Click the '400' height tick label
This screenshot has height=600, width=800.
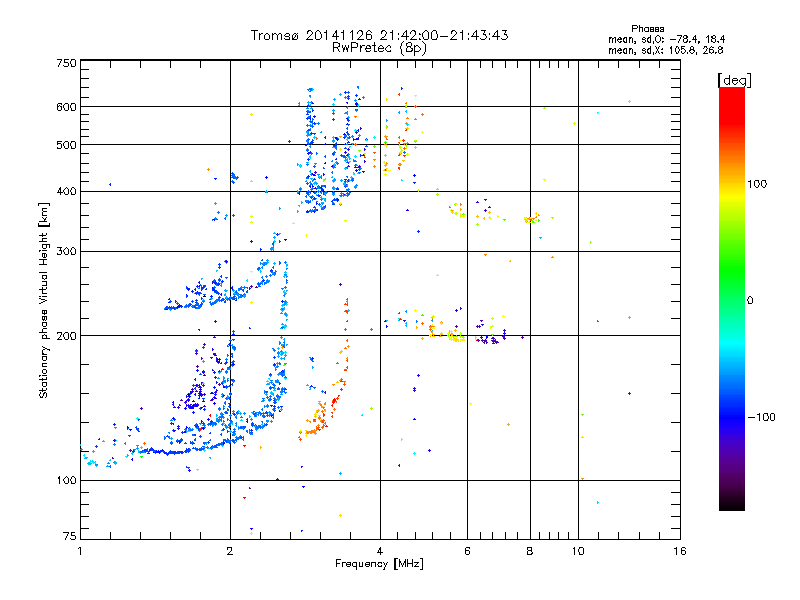[x=66, y=191]
